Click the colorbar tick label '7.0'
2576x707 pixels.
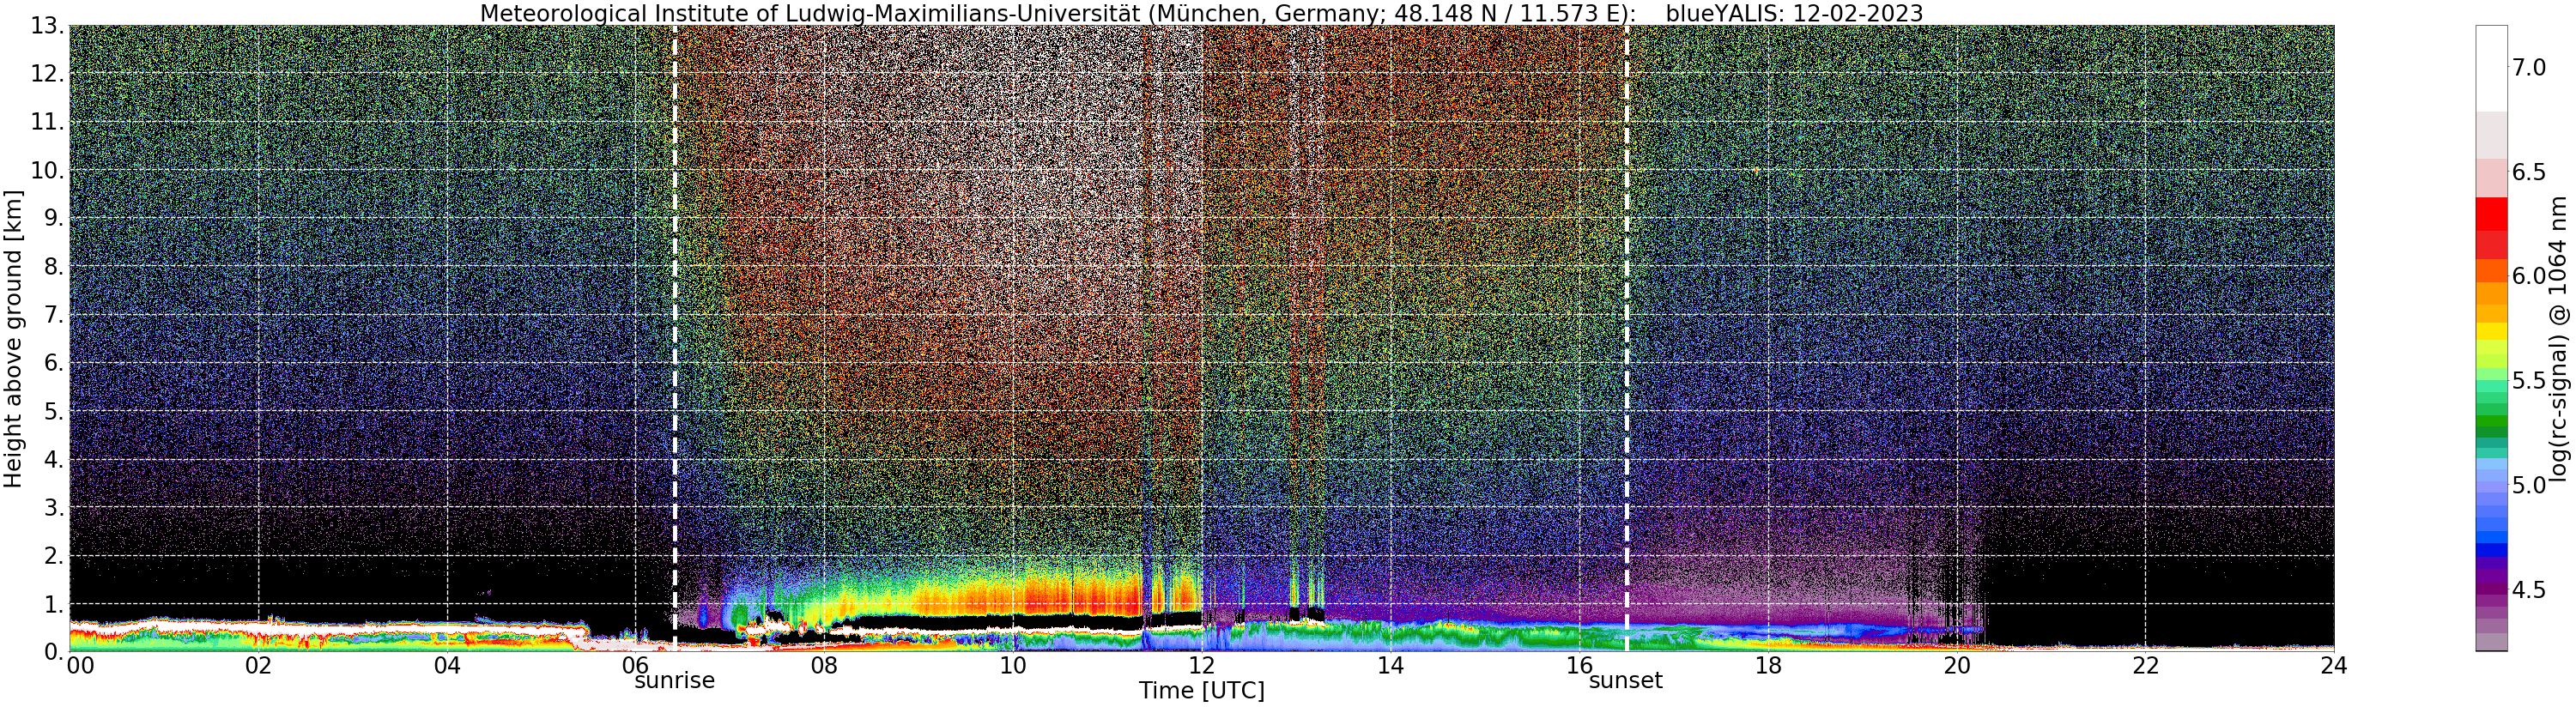click(2529, 68)
